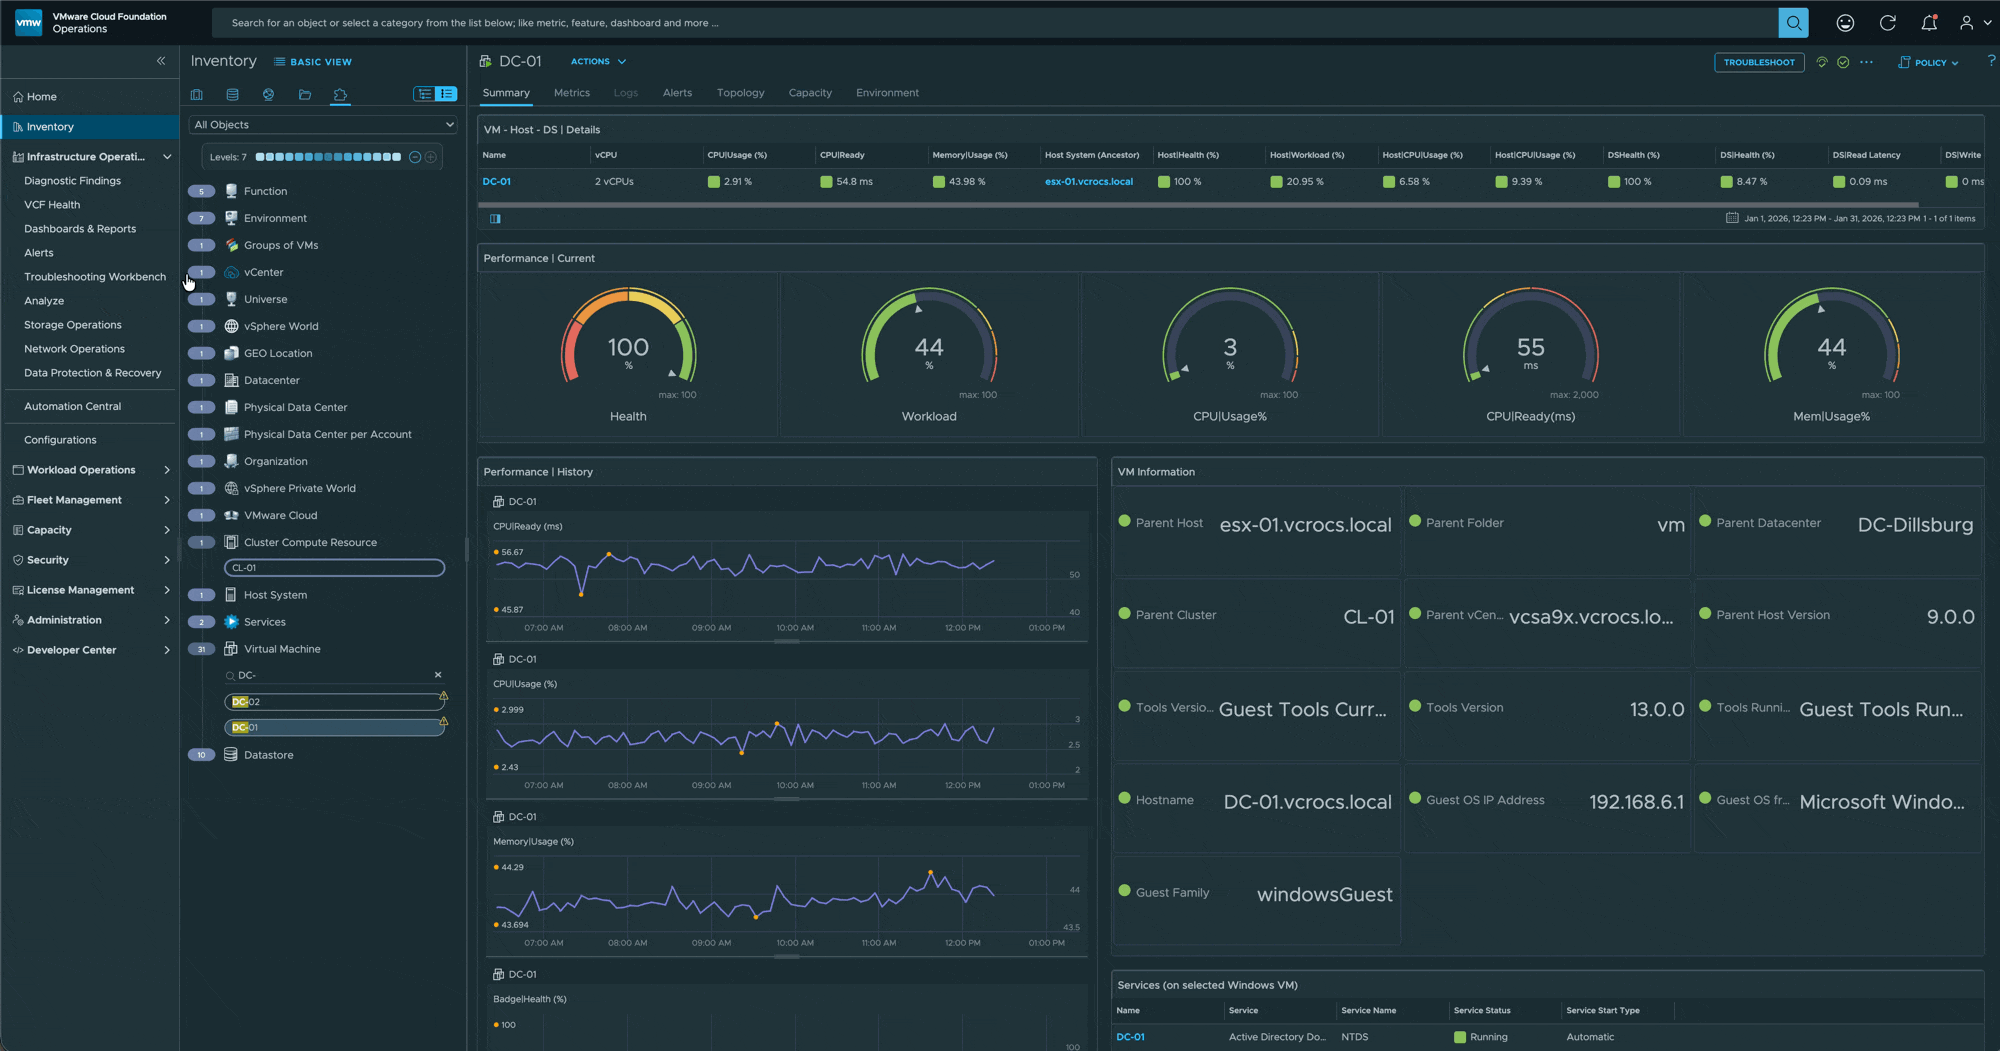
Task: Open the Capacity tab
Action: [x=809, y=93]
